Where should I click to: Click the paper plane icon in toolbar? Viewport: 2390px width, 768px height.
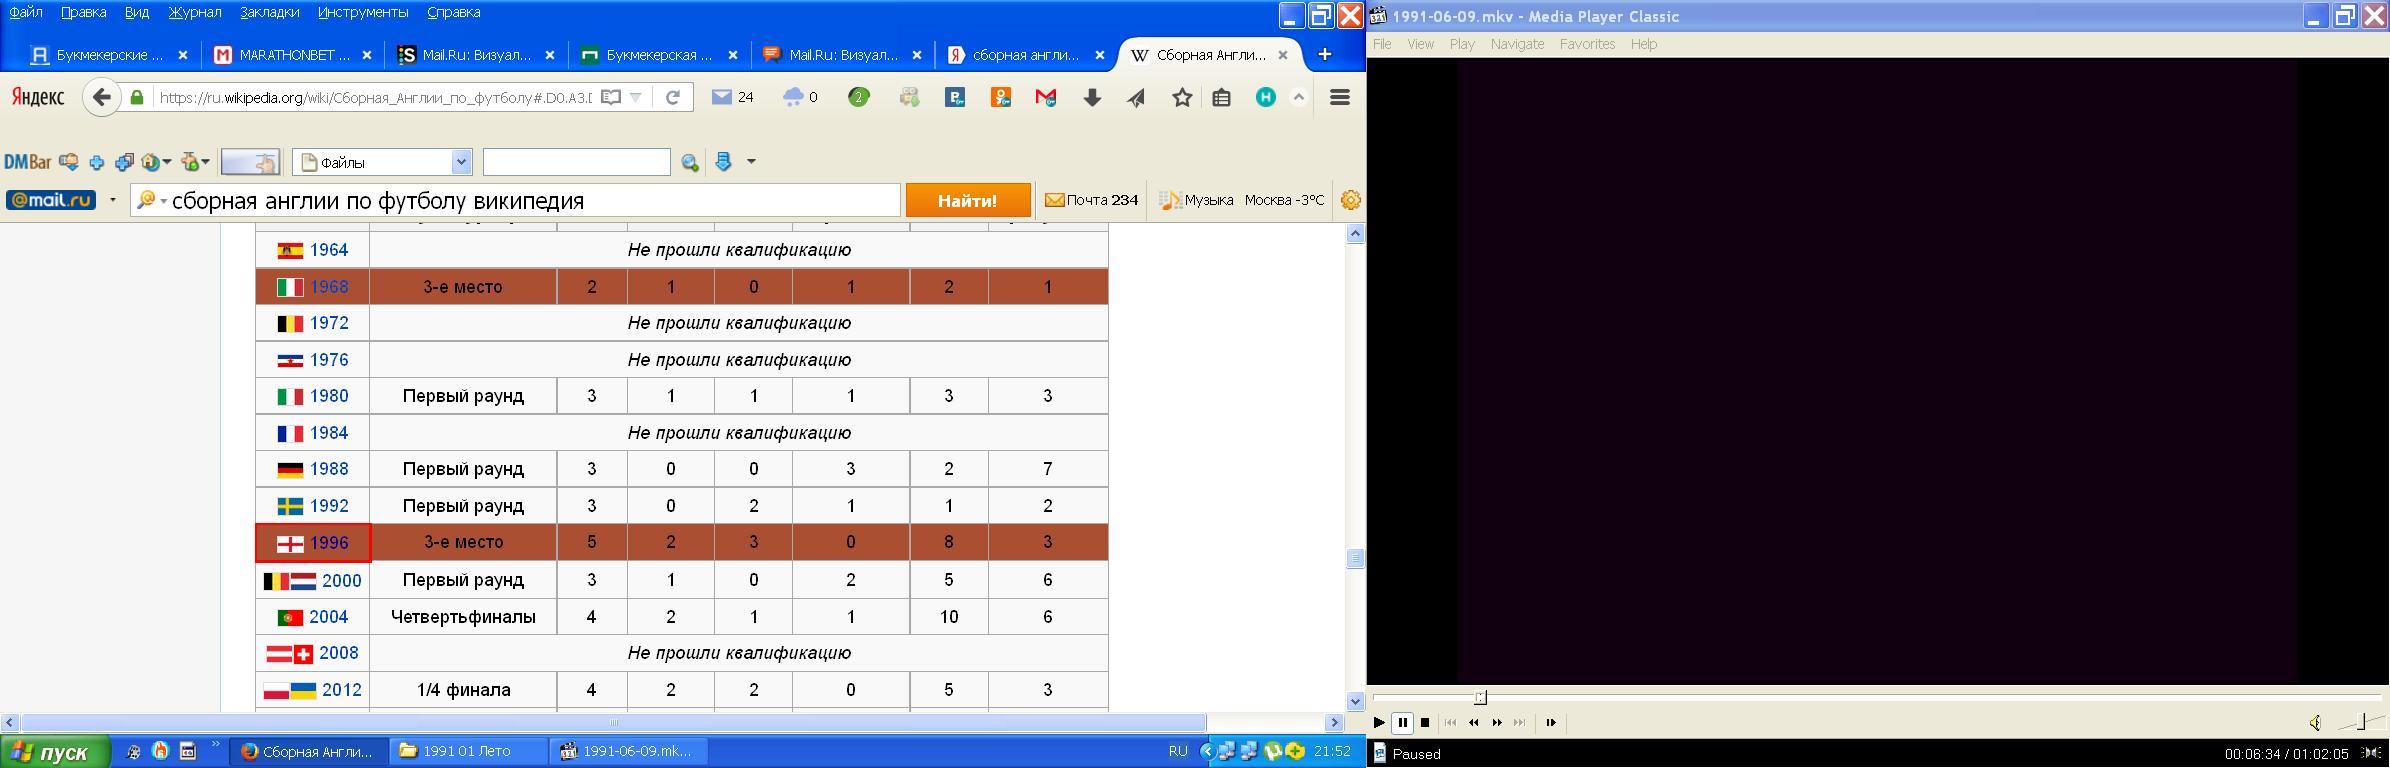coord(1136,97)
